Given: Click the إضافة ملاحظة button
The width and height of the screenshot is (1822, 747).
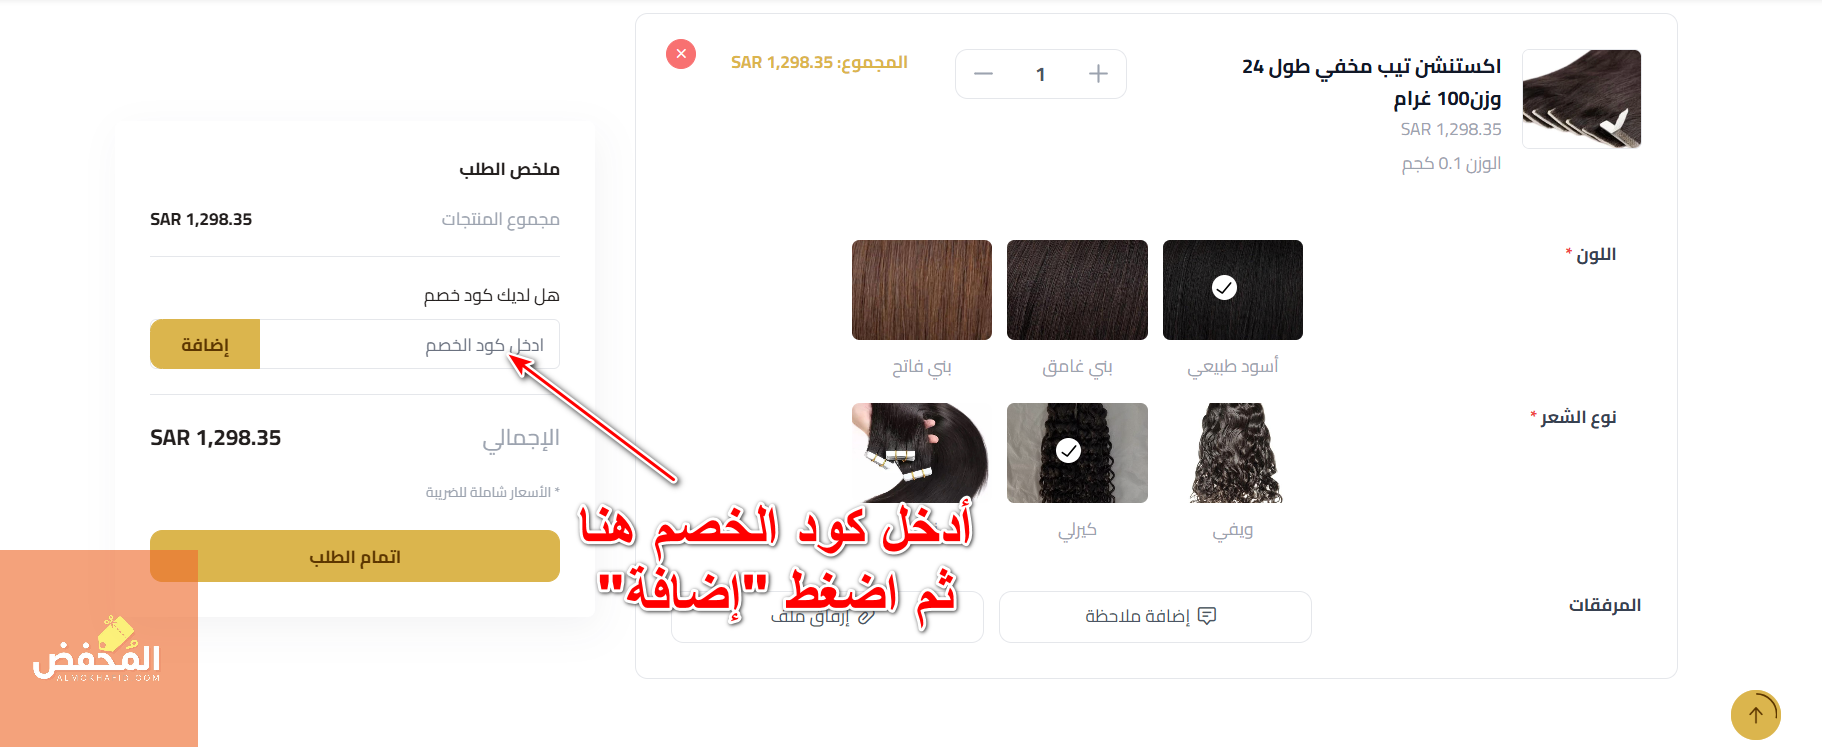Looking at the screenshot, I should tap(1155, 616).
